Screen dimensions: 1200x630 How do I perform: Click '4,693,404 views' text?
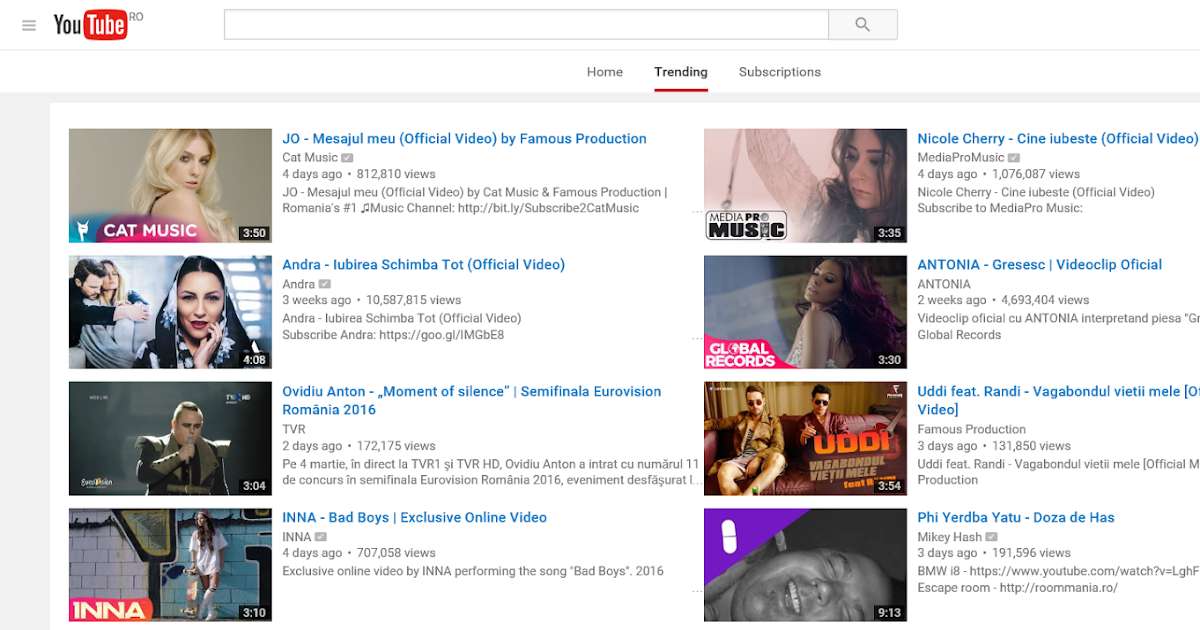(1045, 300)
